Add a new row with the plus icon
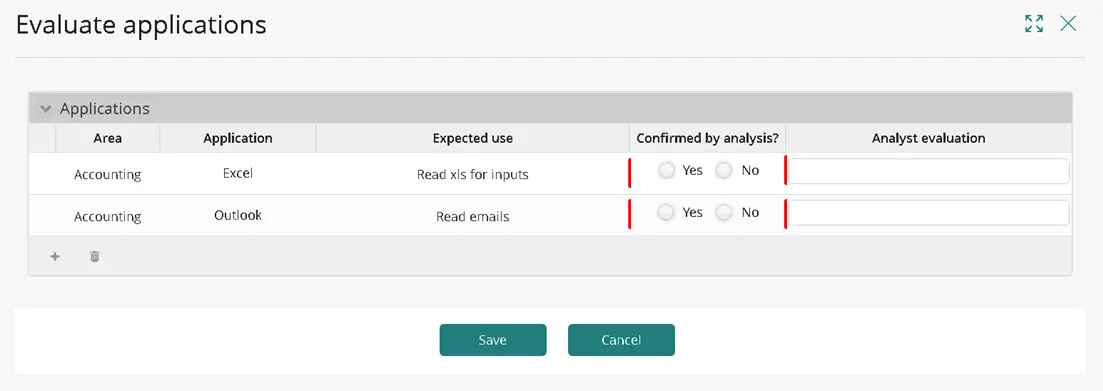This screenshot has width=1103, height=391. 55,257
